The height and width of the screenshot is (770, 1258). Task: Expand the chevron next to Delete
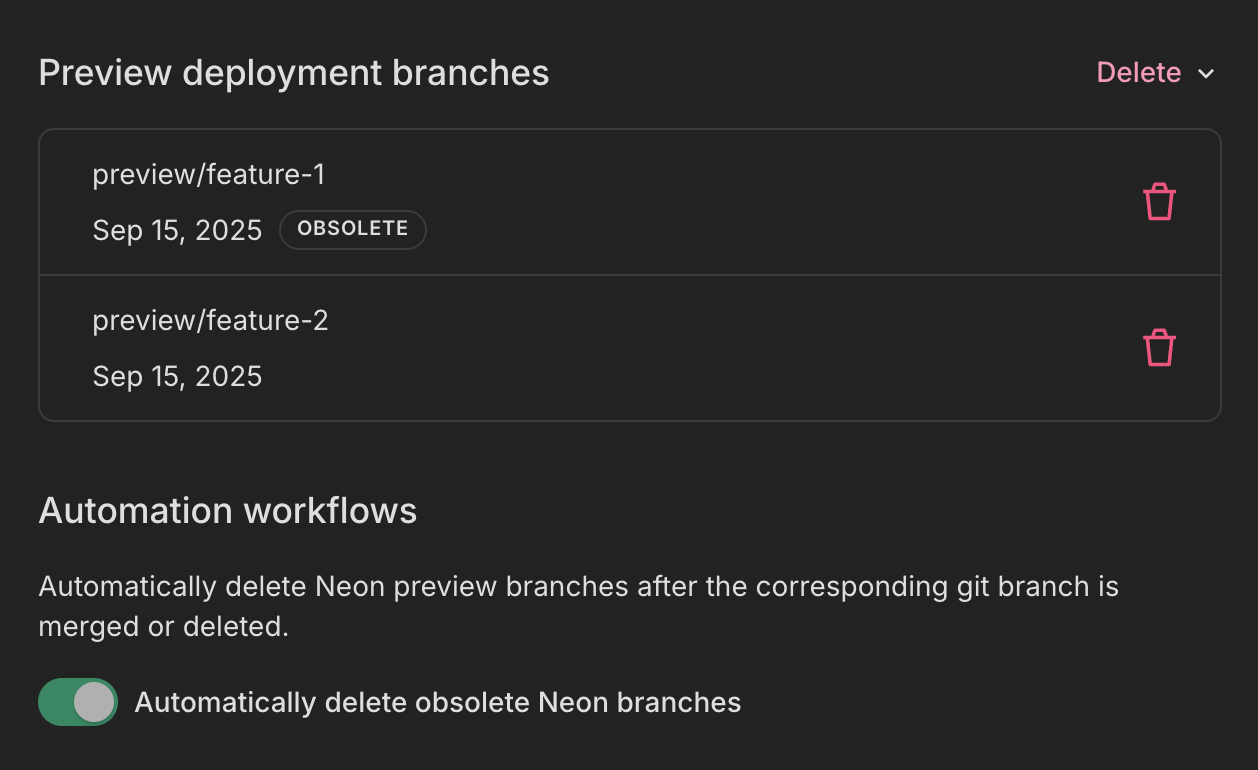tap(1206, 74)
